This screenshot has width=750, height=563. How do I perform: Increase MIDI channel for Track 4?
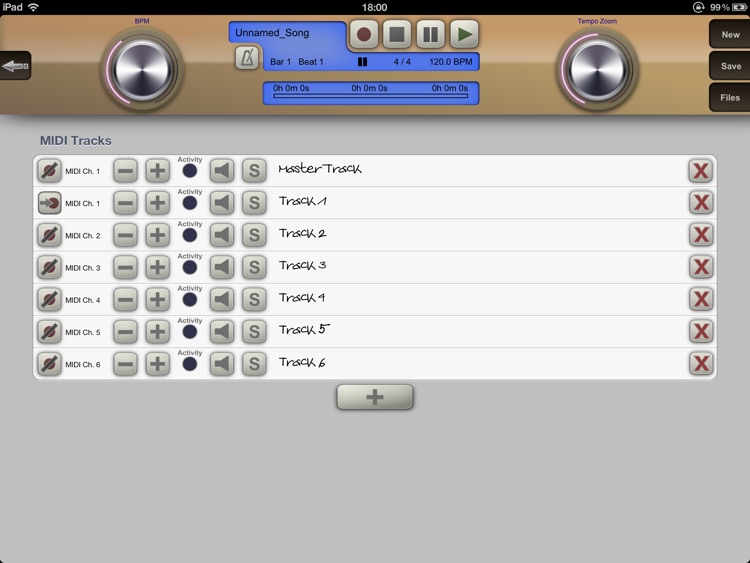point(157,299)
